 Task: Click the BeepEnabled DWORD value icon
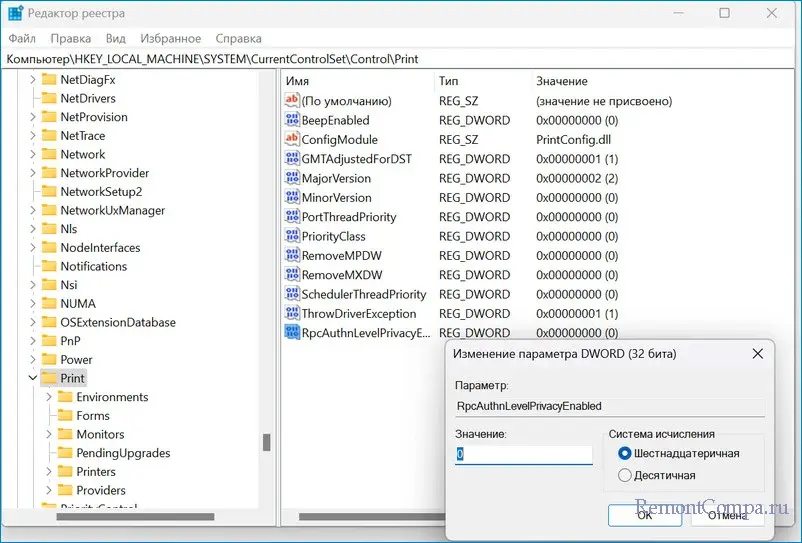[x=293, y=120]
